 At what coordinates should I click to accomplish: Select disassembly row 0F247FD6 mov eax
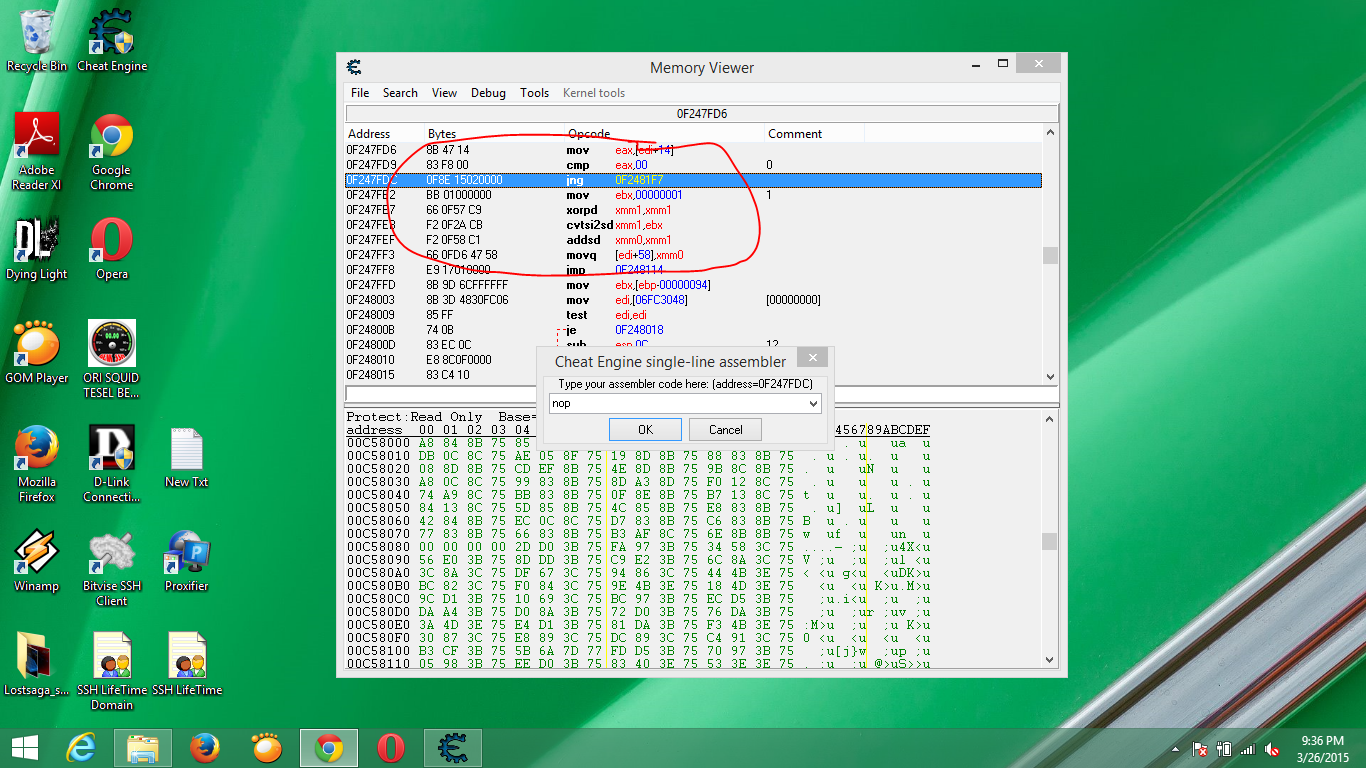tap(694, 150)
